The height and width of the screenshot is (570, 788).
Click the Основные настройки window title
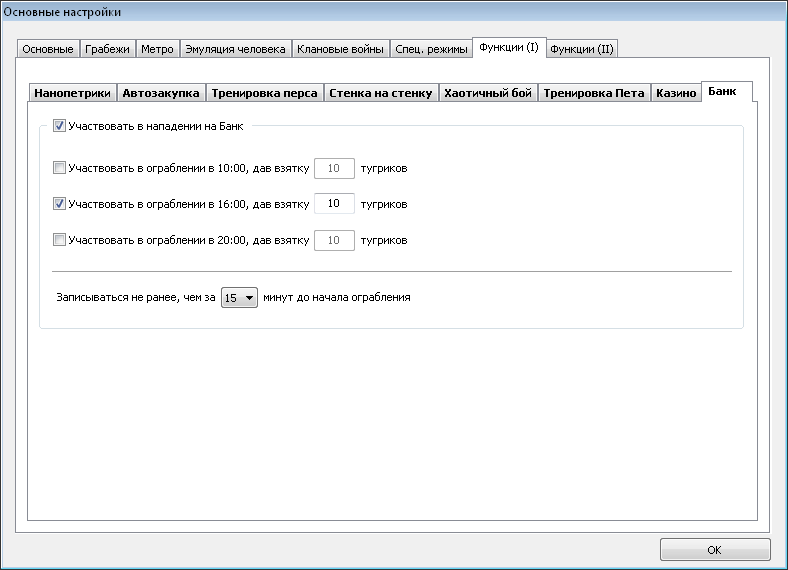pyautogui.click(x=62, y=12)
